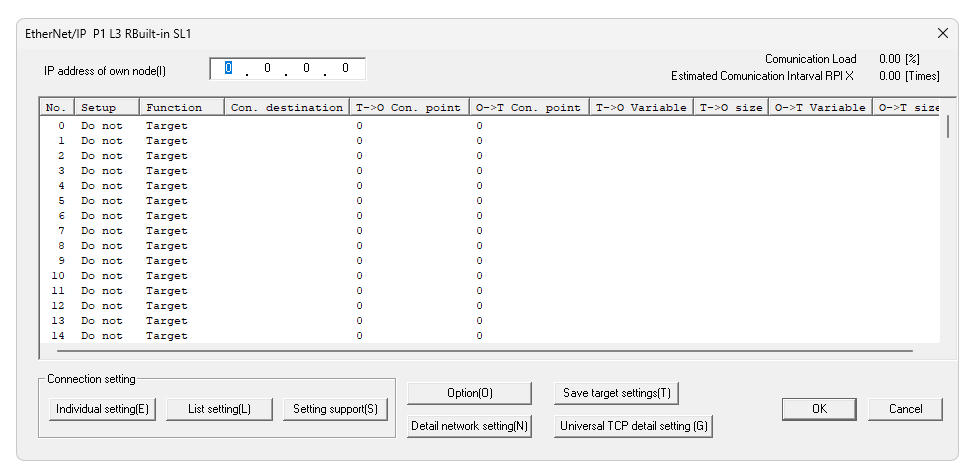Image resolution: width=972 pixels, height=476 pixels.
Task: Click 'Target' function in row 2
Action: pyautogui.click(x=167, y=156)
